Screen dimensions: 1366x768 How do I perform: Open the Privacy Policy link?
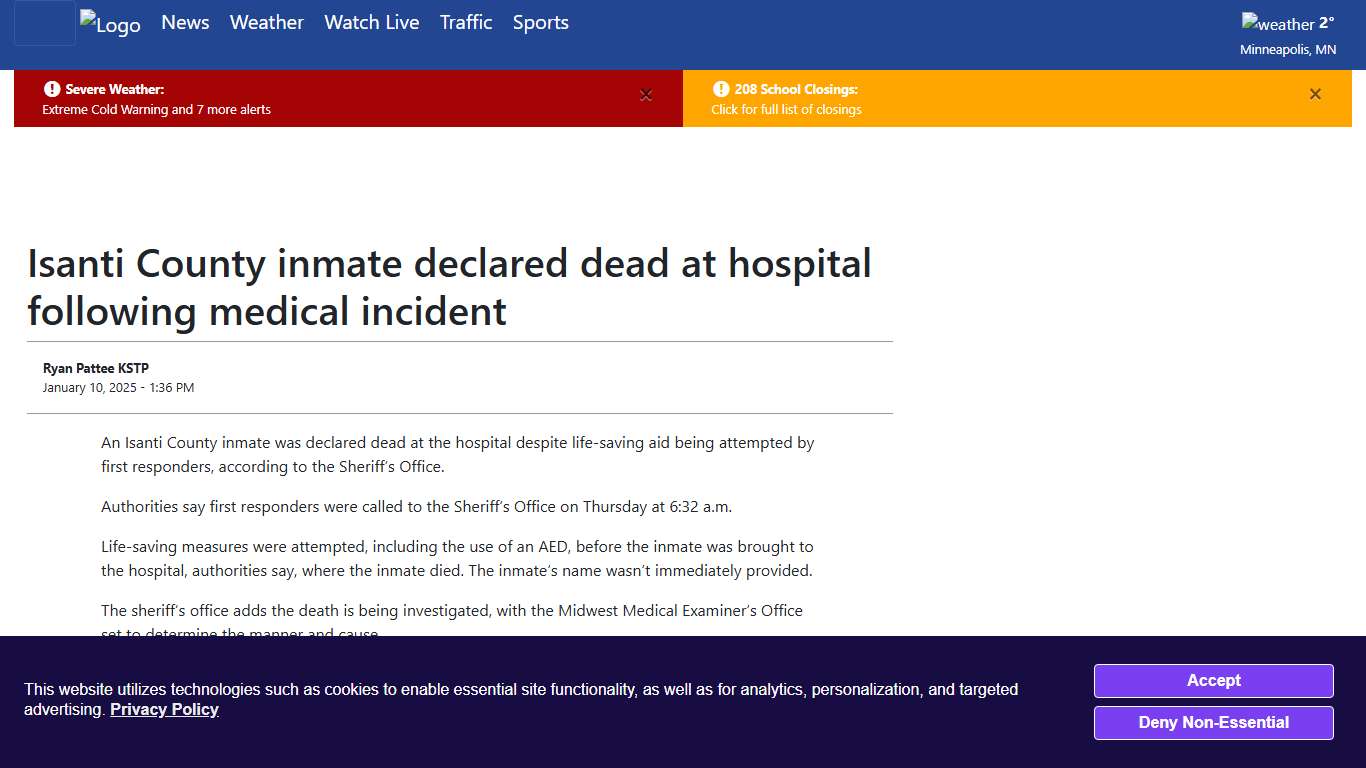click(x=164, y=709)
